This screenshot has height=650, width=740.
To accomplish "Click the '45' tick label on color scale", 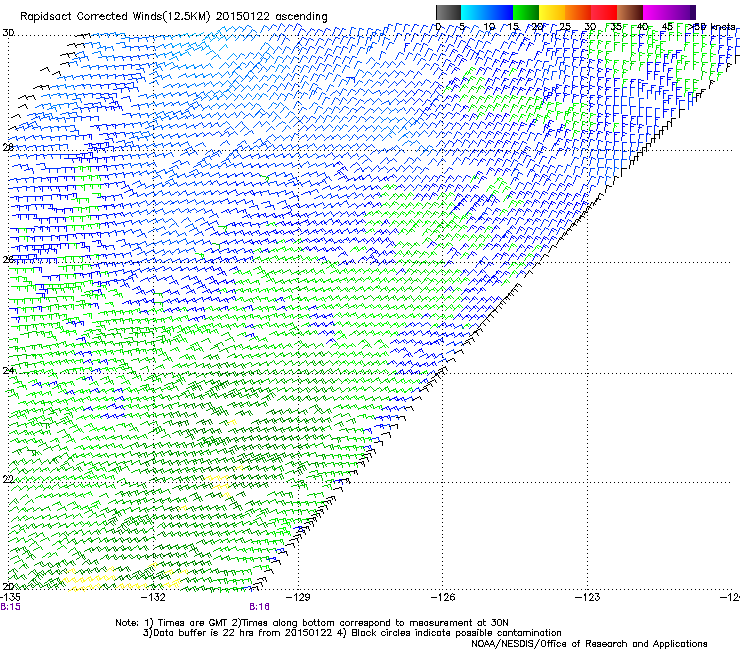I will click(x=667, y=26).
